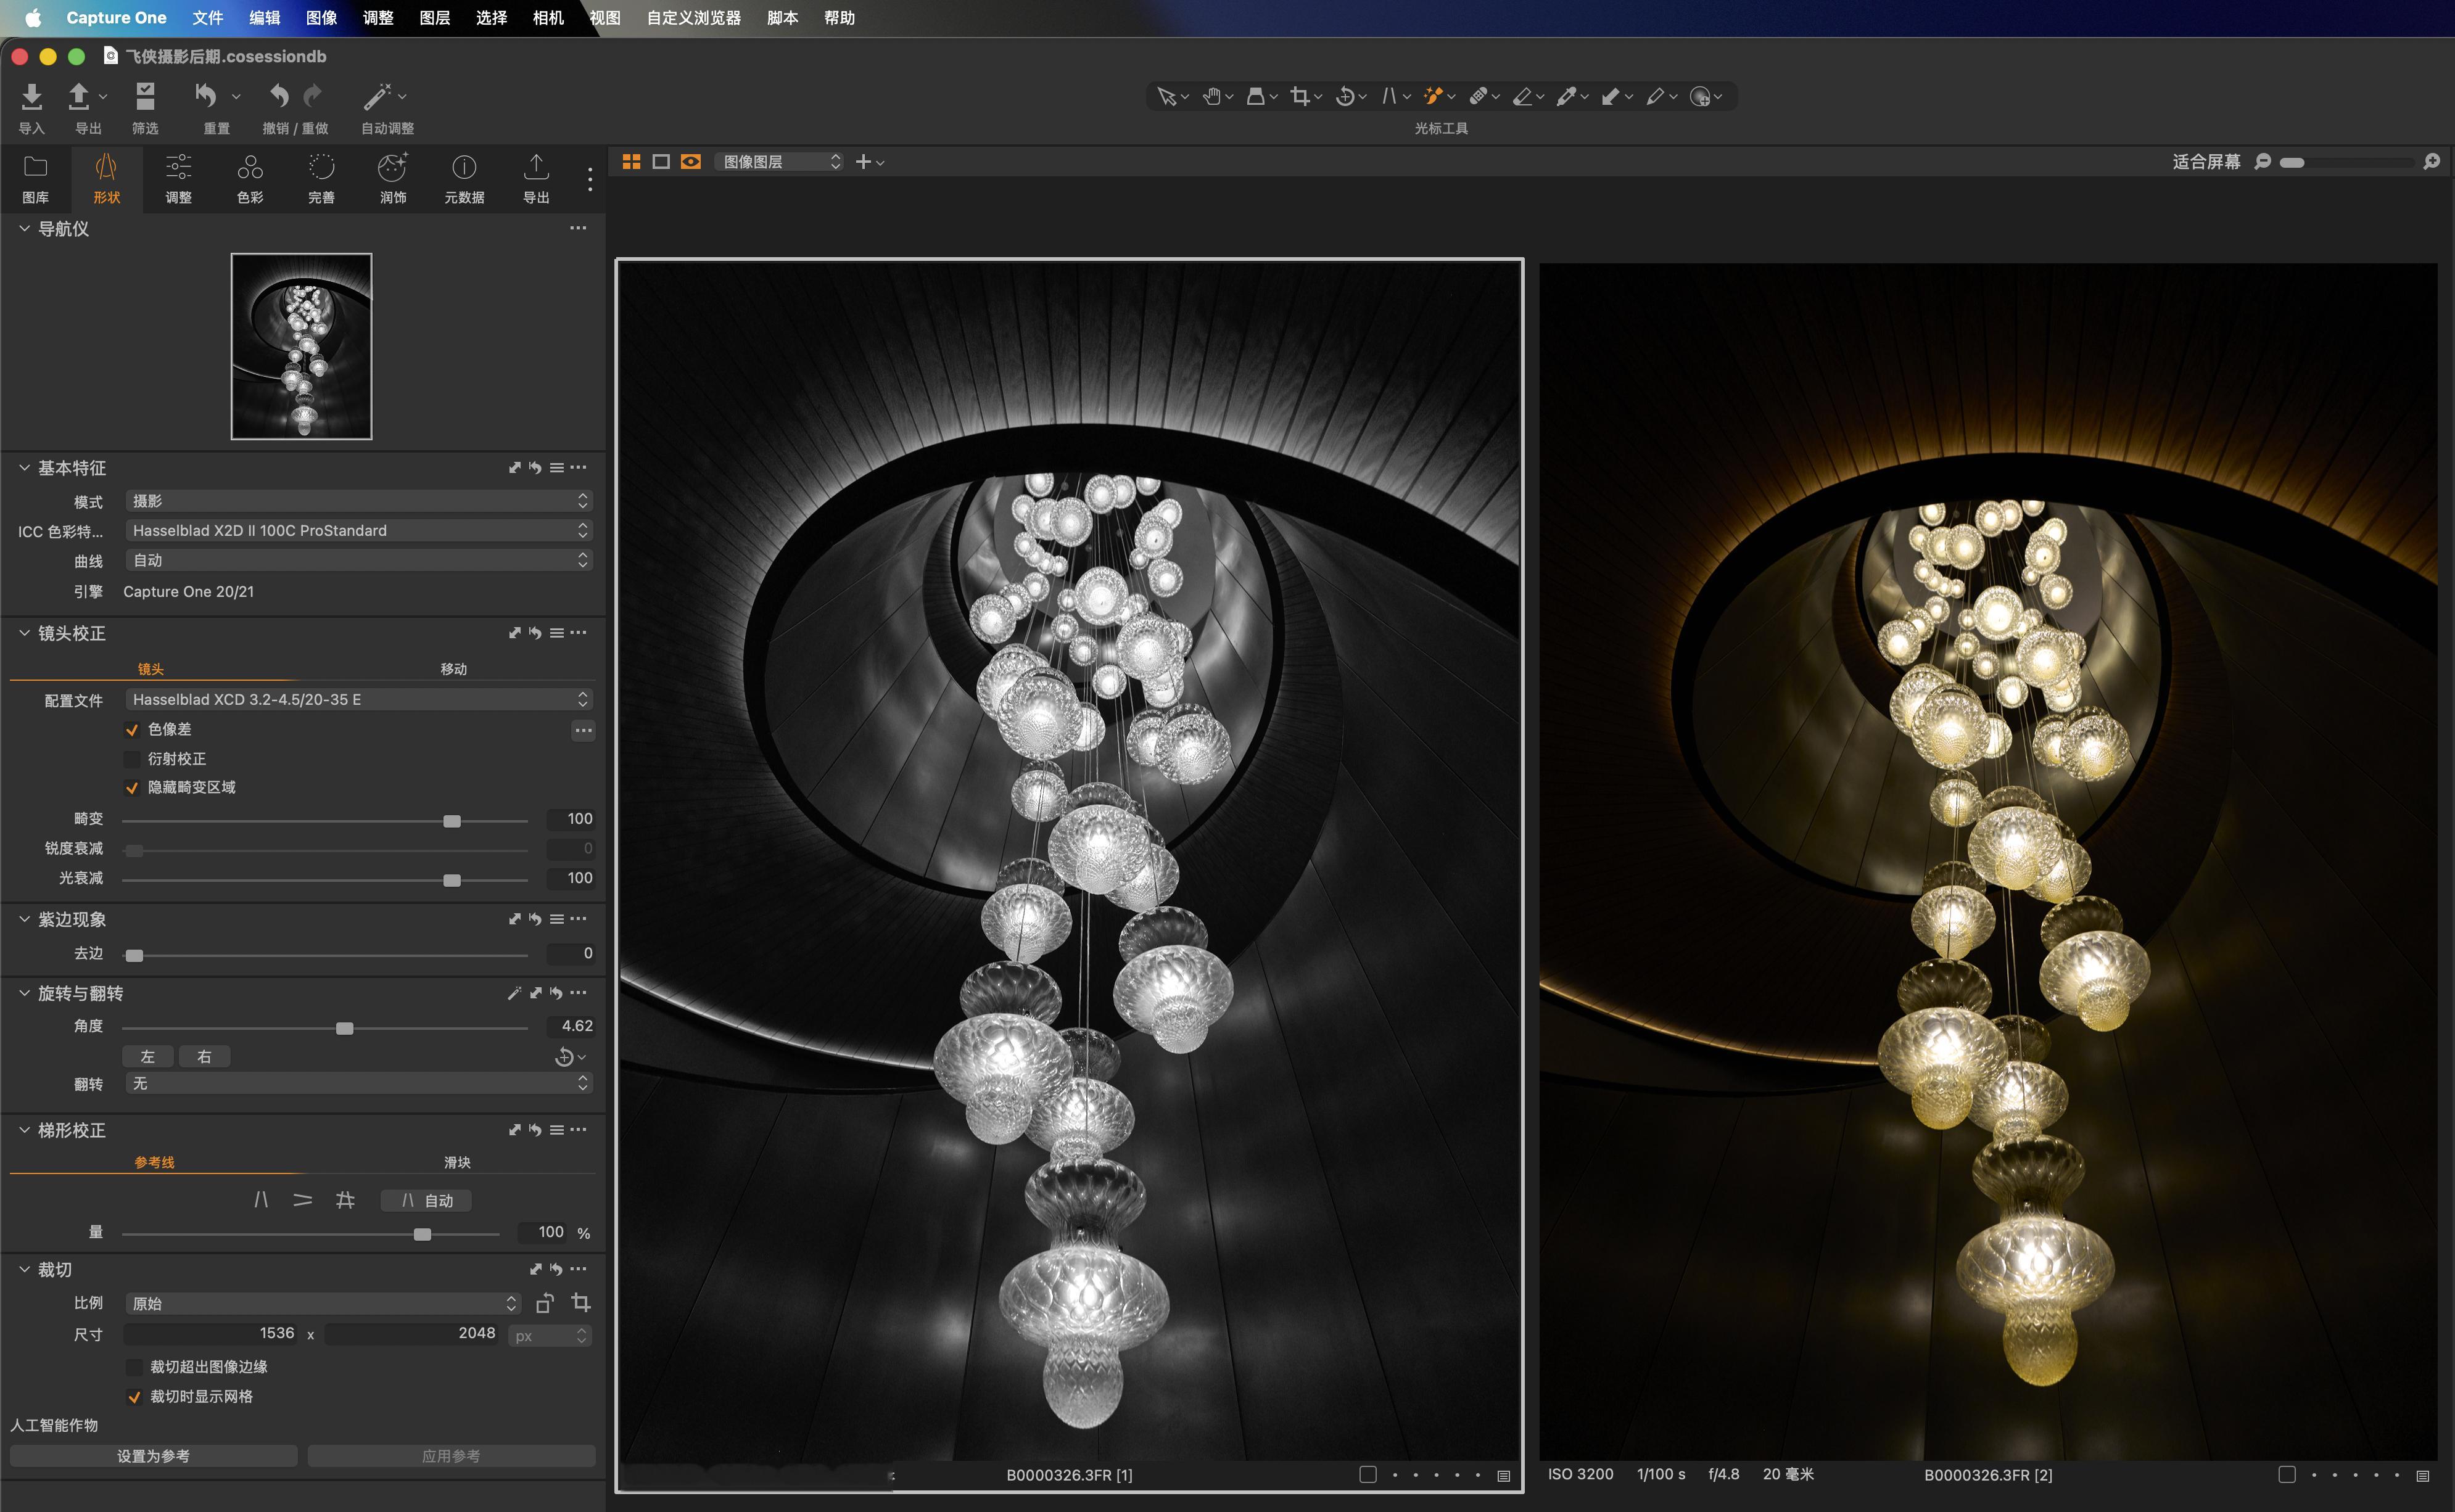2455x1512 pixels.
Task: Click the 导出 export toolbar icon
Action: (x=79, y=96)
